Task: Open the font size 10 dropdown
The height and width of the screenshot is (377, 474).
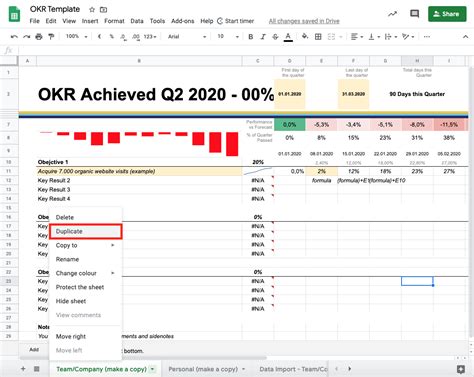Action: pyautogui.click(x=228, y=36)
